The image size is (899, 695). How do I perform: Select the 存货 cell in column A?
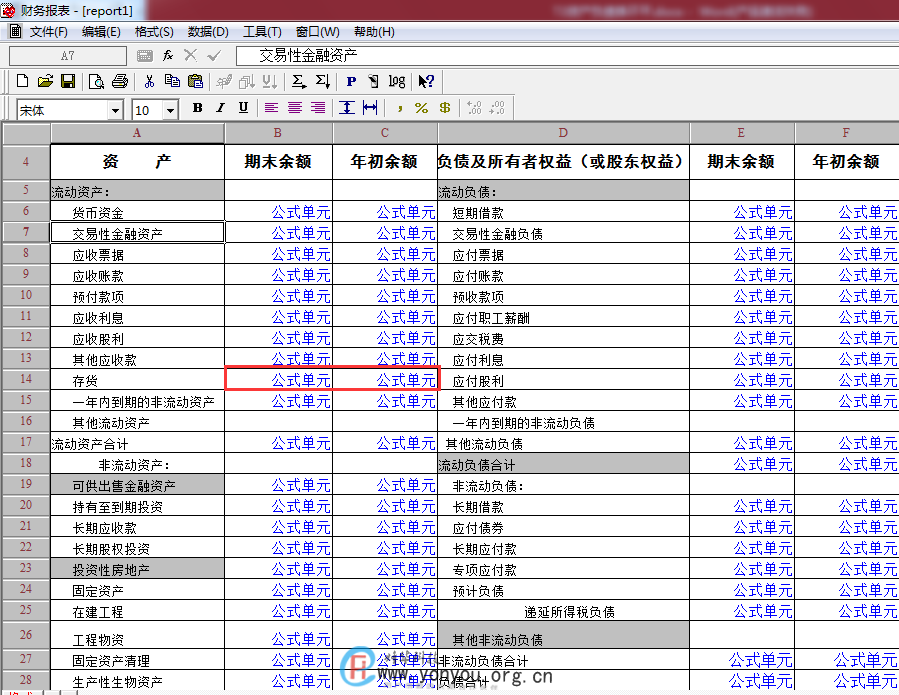click(x=137, y=380)
